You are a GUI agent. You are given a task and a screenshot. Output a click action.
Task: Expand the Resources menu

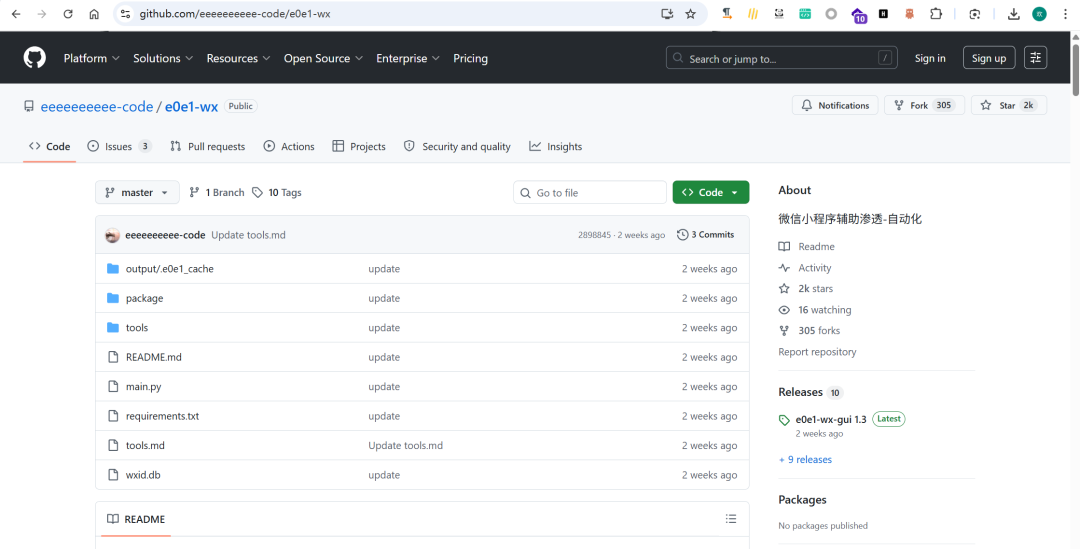click(238, 59)
